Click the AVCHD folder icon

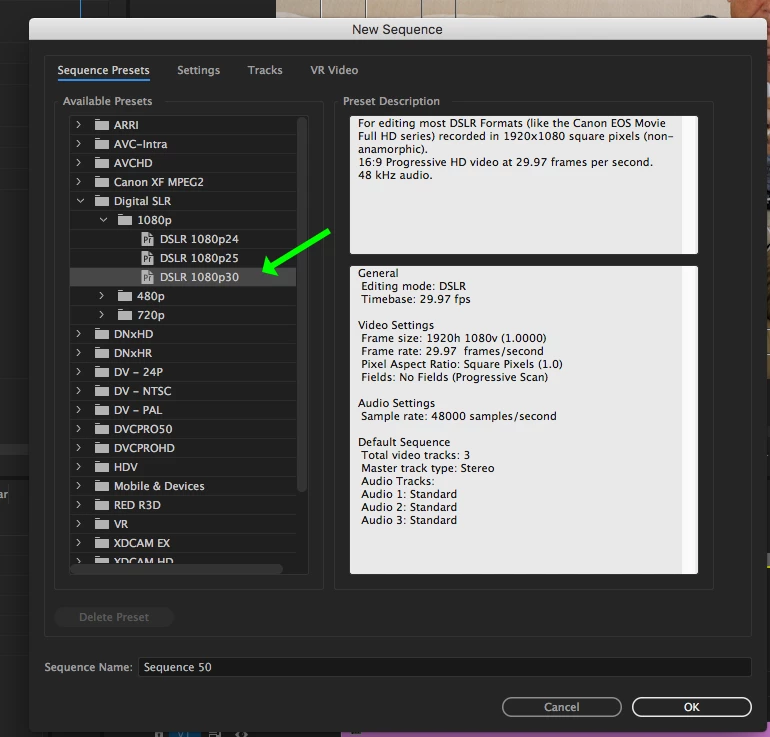(102, 163)
